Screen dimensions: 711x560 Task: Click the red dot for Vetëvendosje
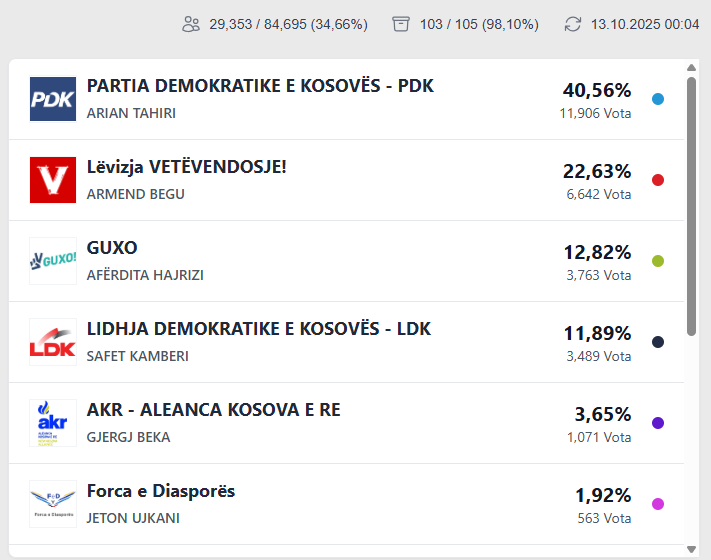657,180
